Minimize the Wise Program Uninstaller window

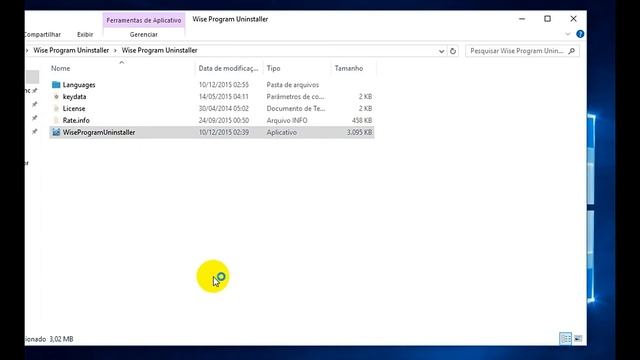522,19
